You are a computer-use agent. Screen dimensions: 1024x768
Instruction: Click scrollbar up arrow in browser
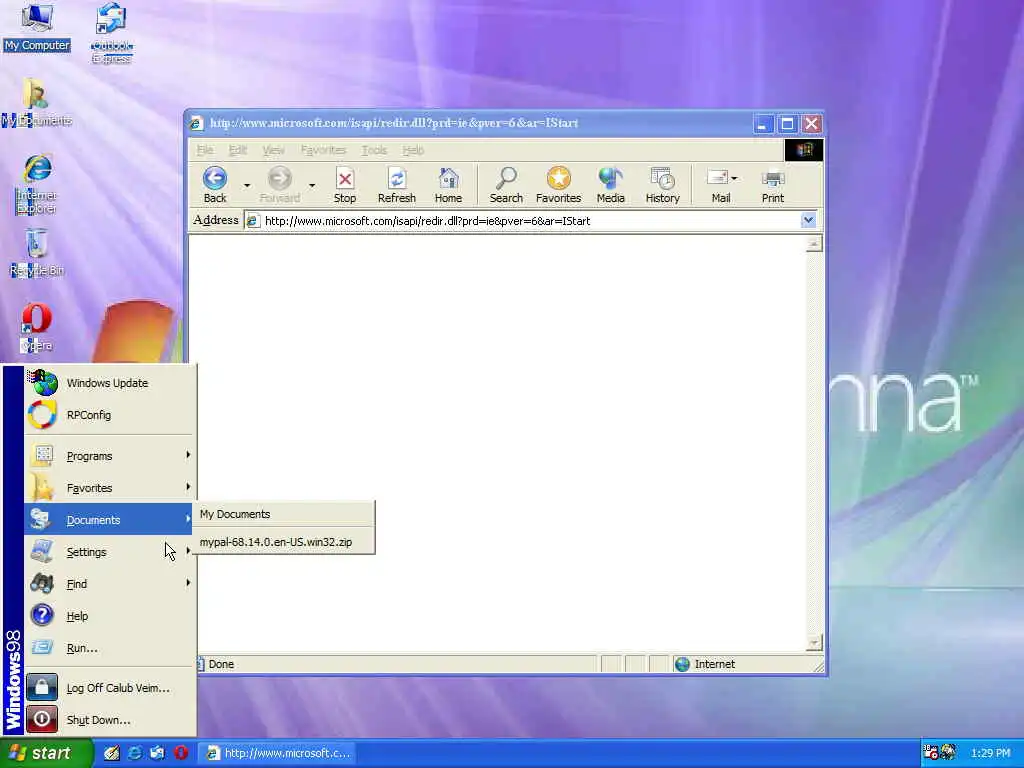(814, 244)
